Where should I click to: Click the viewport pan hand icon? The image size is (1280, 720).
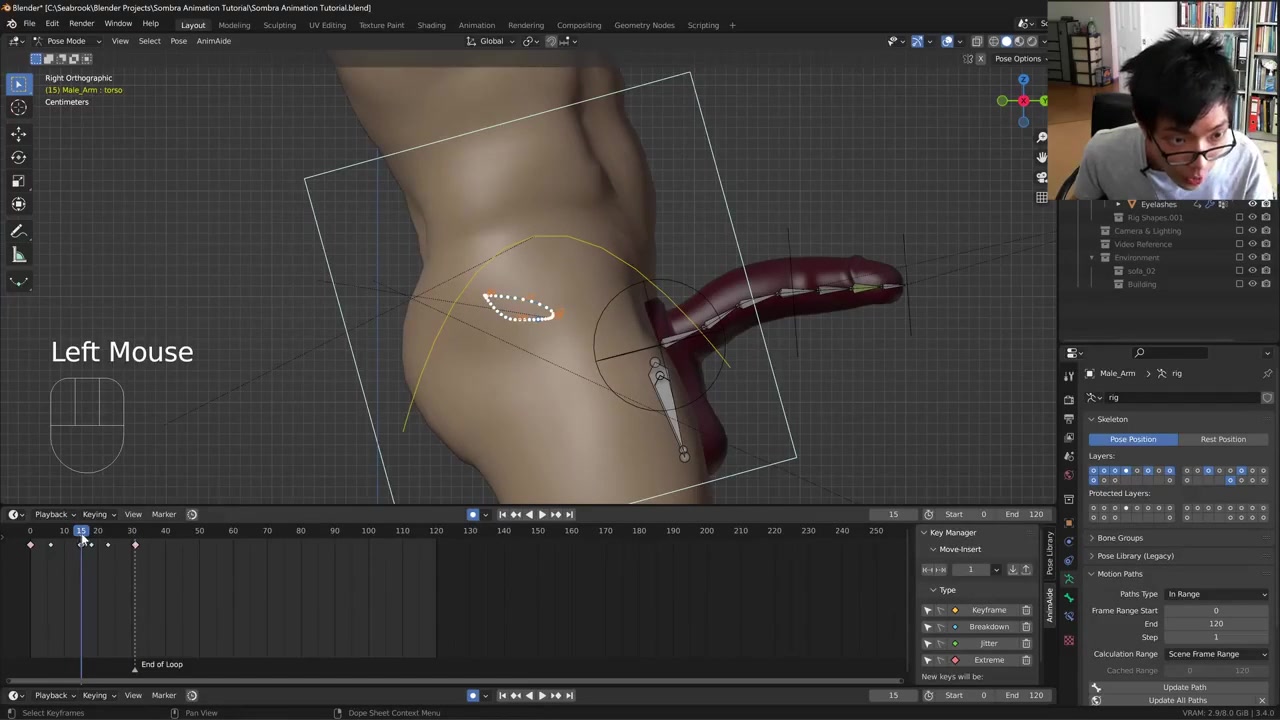[x=1041, y=157]
